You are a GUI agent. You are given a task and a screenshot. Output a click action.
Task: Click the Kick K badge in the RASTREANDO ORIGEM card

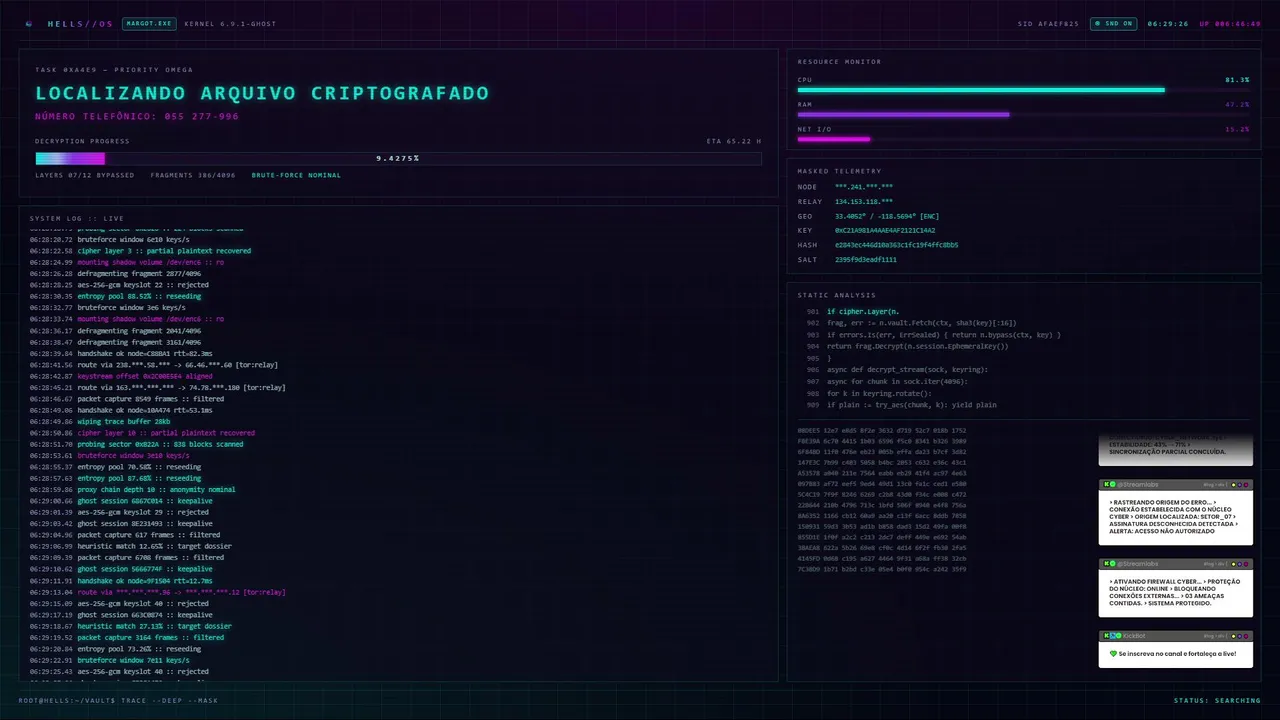click(1107, 484)
